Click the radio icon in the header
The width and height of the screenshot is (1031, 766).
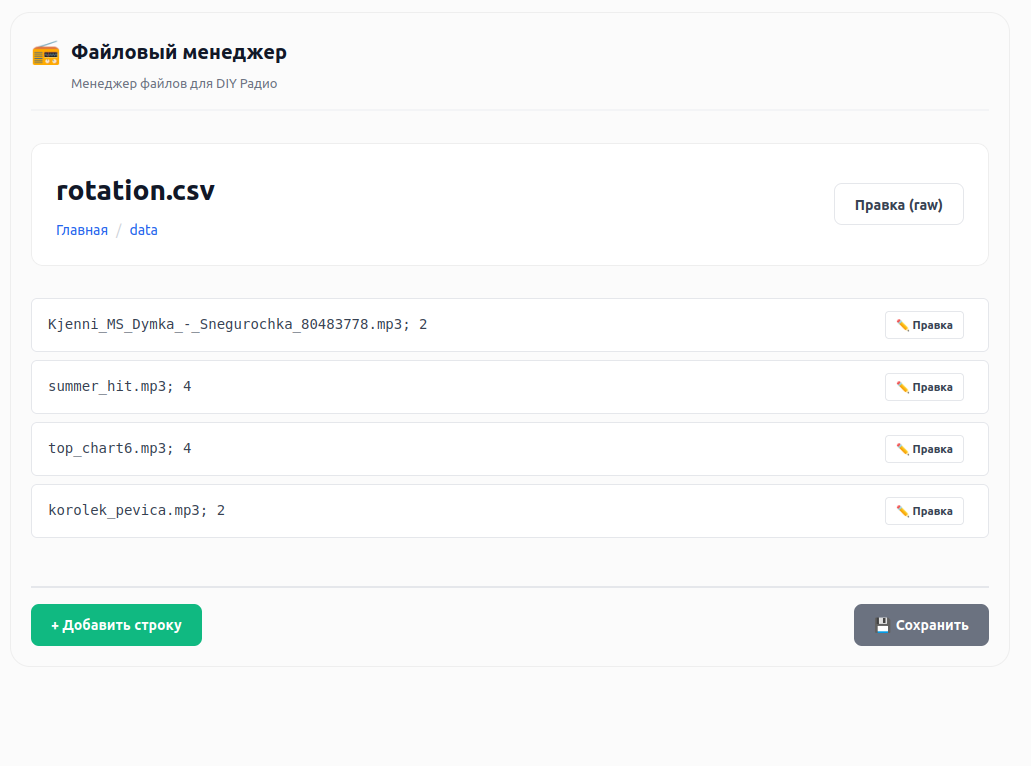point(46,53)
